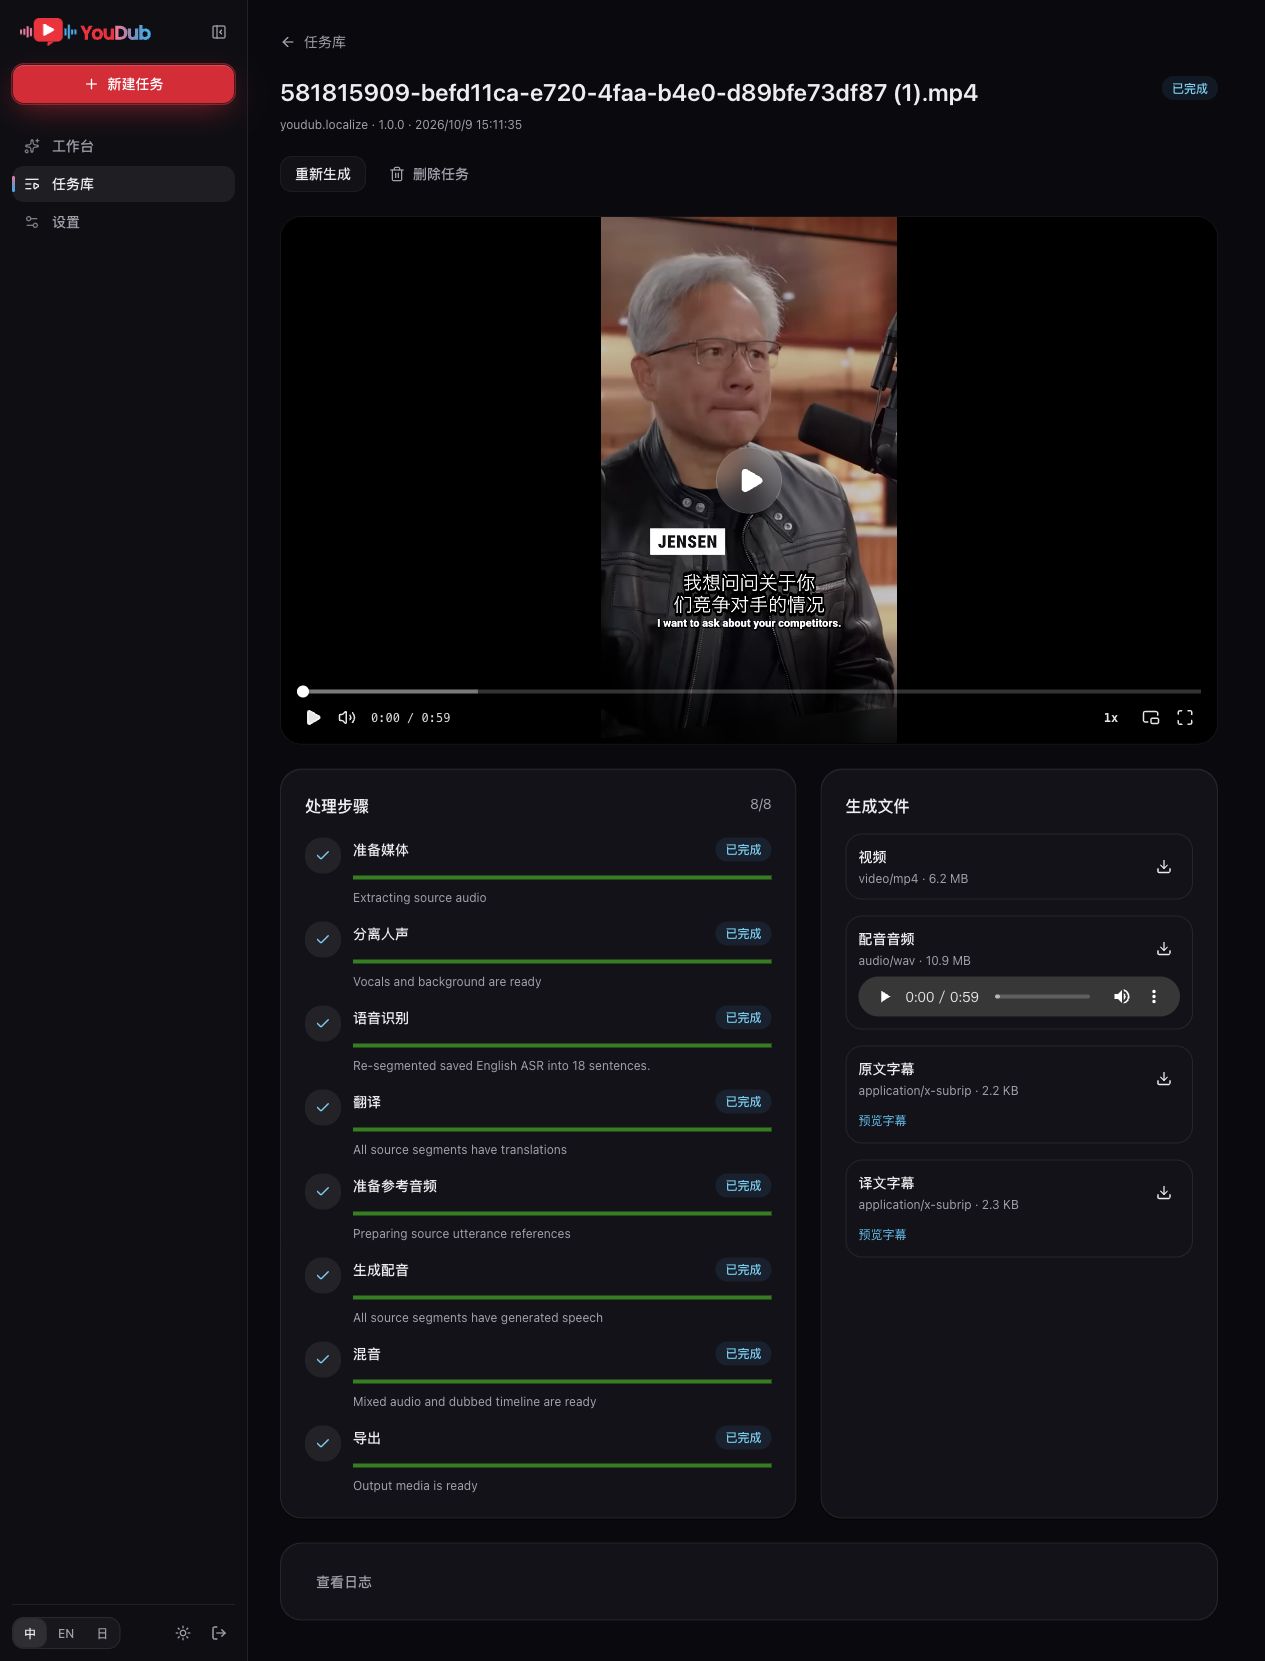1265x1661 pixels.
Task: Open audio player more options menu
Action: pos(1154,997)
